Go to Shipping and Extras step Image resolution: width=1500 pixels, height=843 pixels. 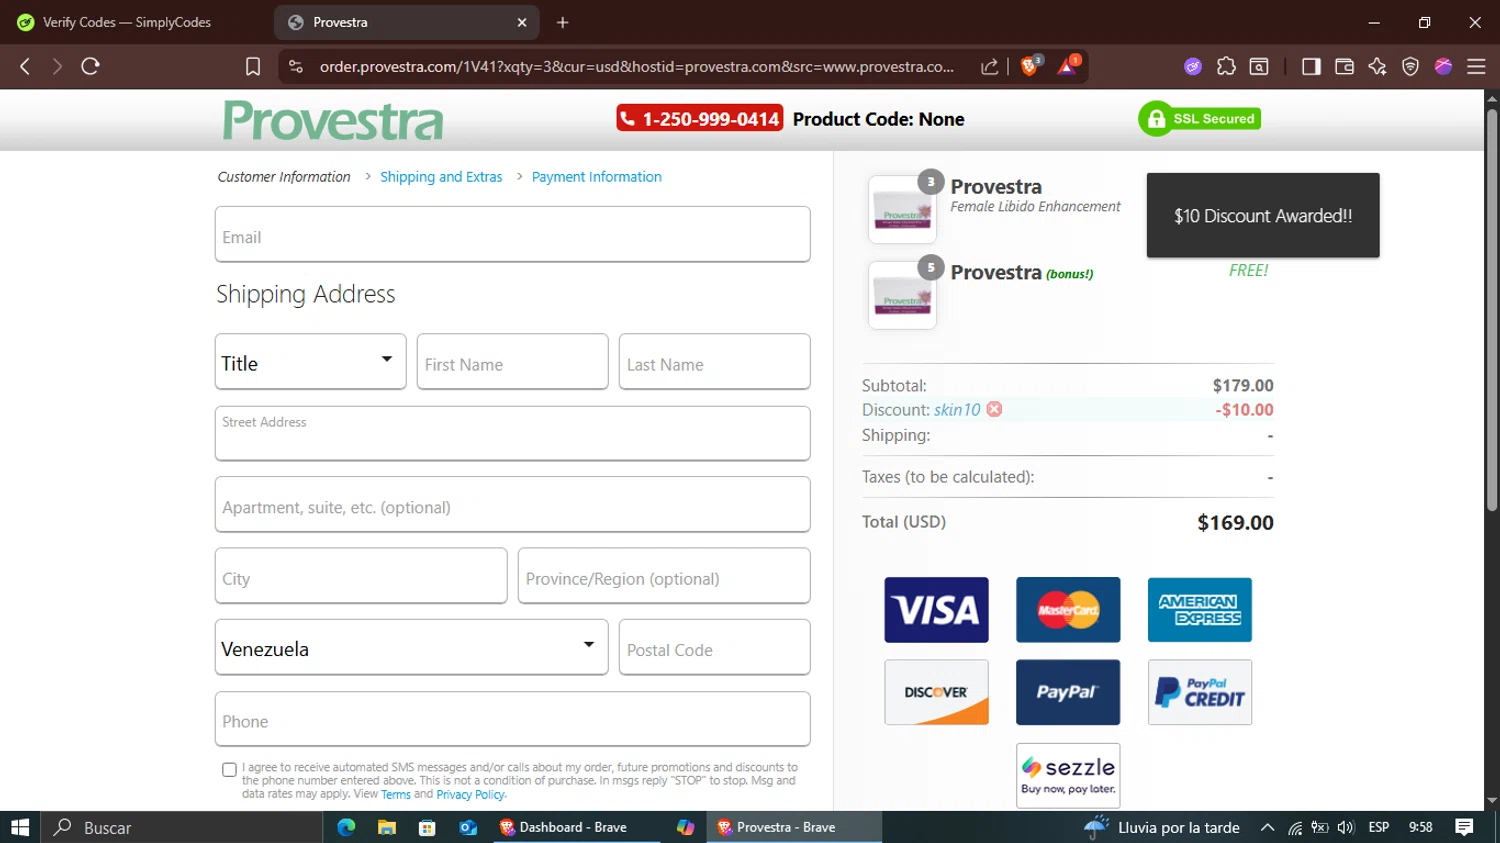click(441, 177)
